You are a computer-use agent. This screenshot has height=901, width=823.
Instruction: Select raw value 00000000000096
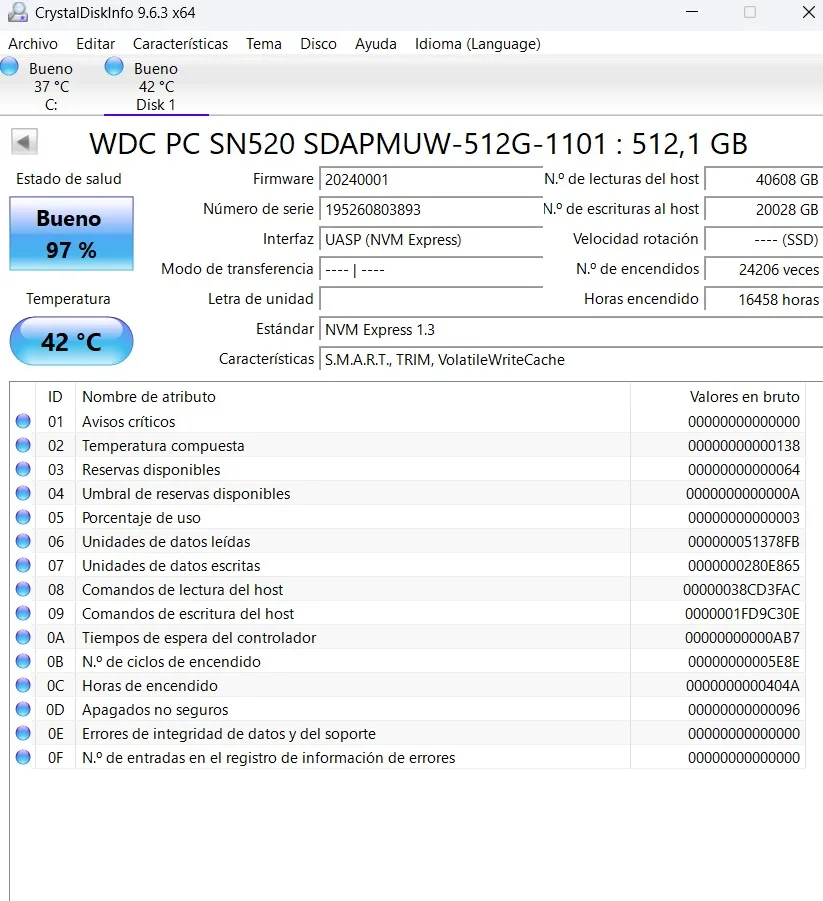tap(744, 710)
